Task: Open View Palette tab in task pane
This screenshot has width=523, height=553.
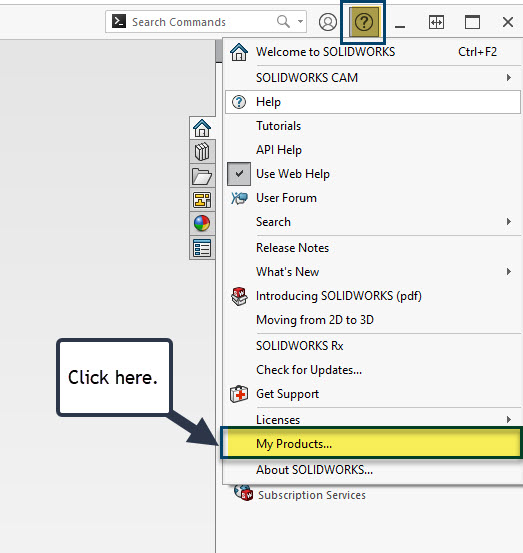Action: 202,200
